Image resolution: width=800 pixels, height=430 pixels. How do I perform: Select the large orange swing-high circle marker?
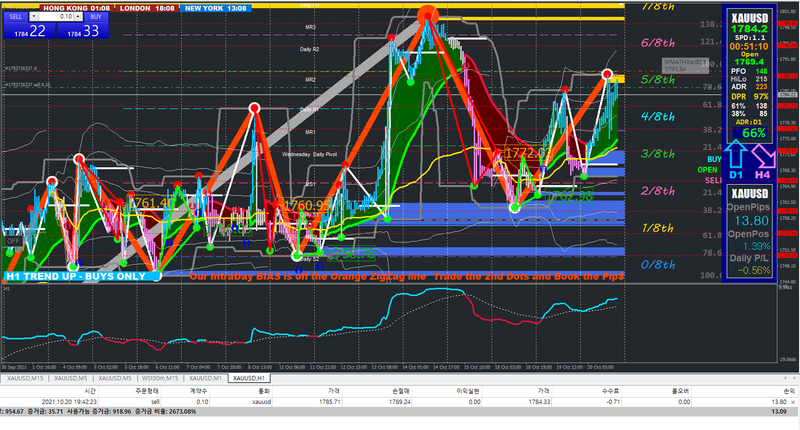coord(428,15)
